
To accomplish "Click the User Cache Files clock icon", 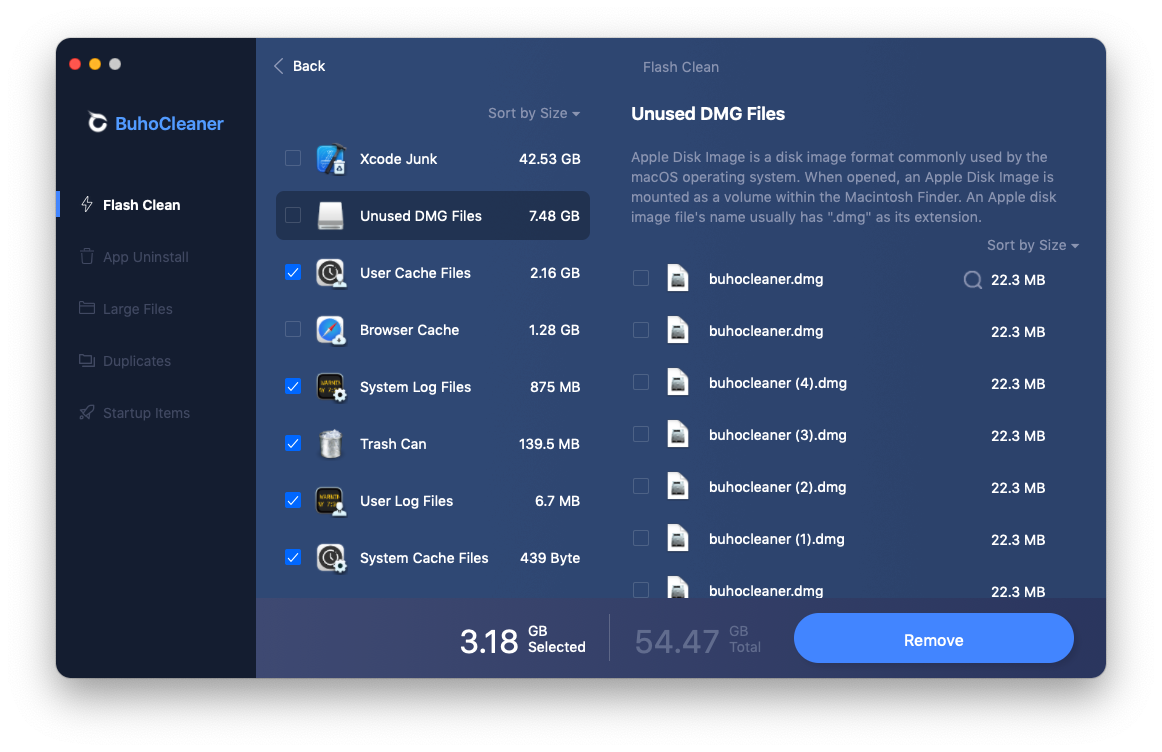I will click(x=331, y=273).
